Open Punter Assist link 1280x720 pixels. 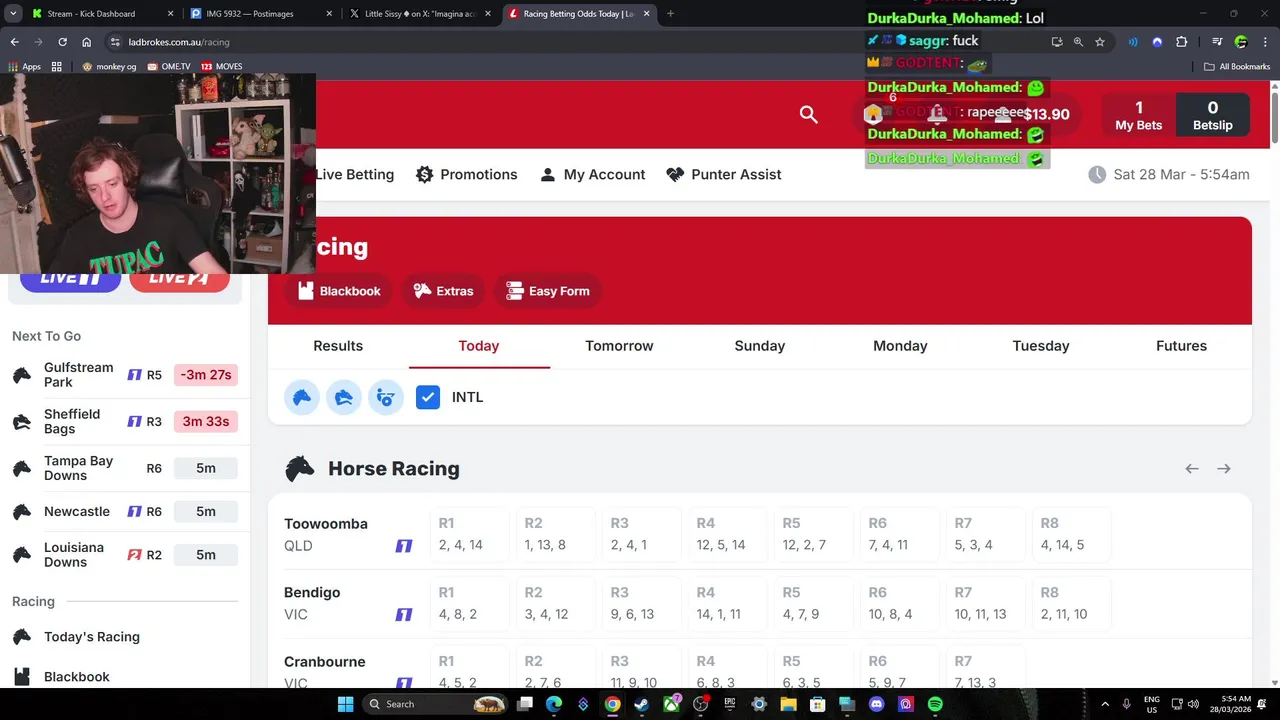pyautogui.click(x=723, y=174)
